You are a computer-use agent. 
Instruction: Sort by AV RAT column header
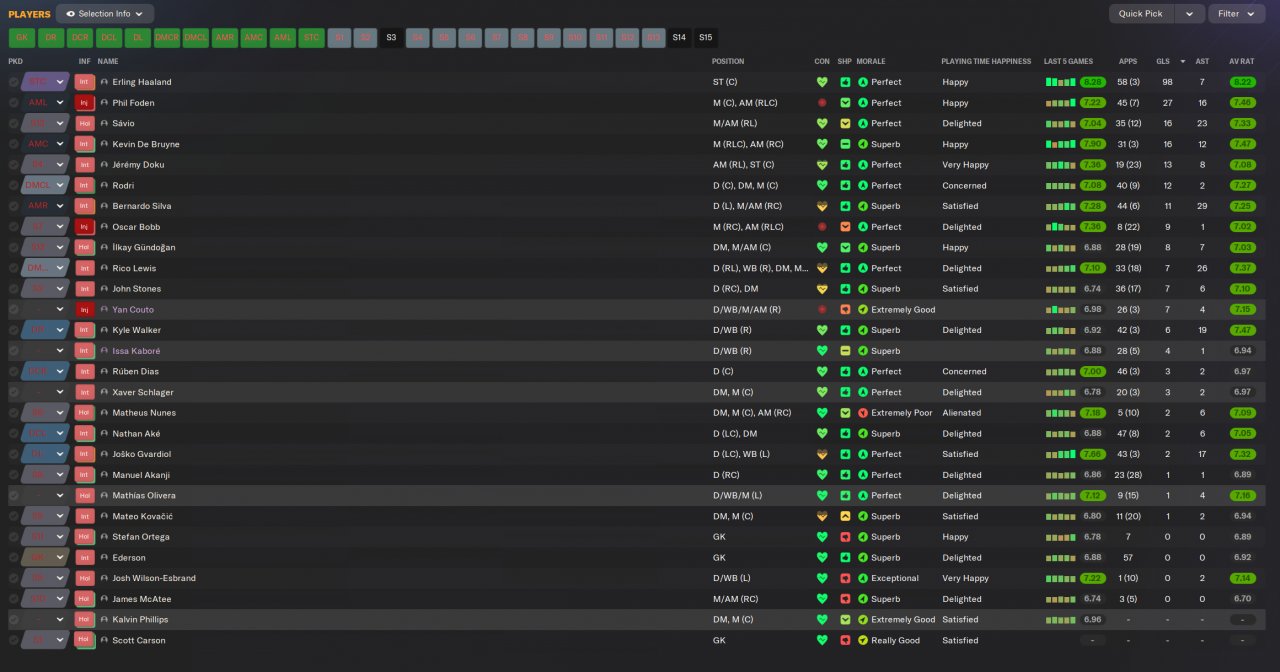tap(1243, 61)
